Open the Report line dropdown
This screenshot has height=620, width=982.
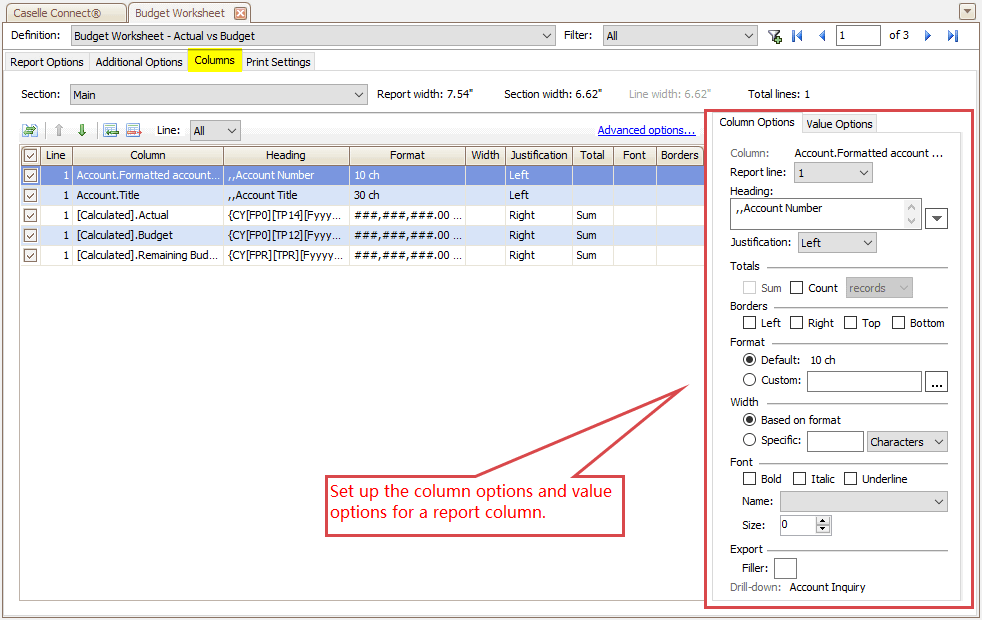coord(833,173)
